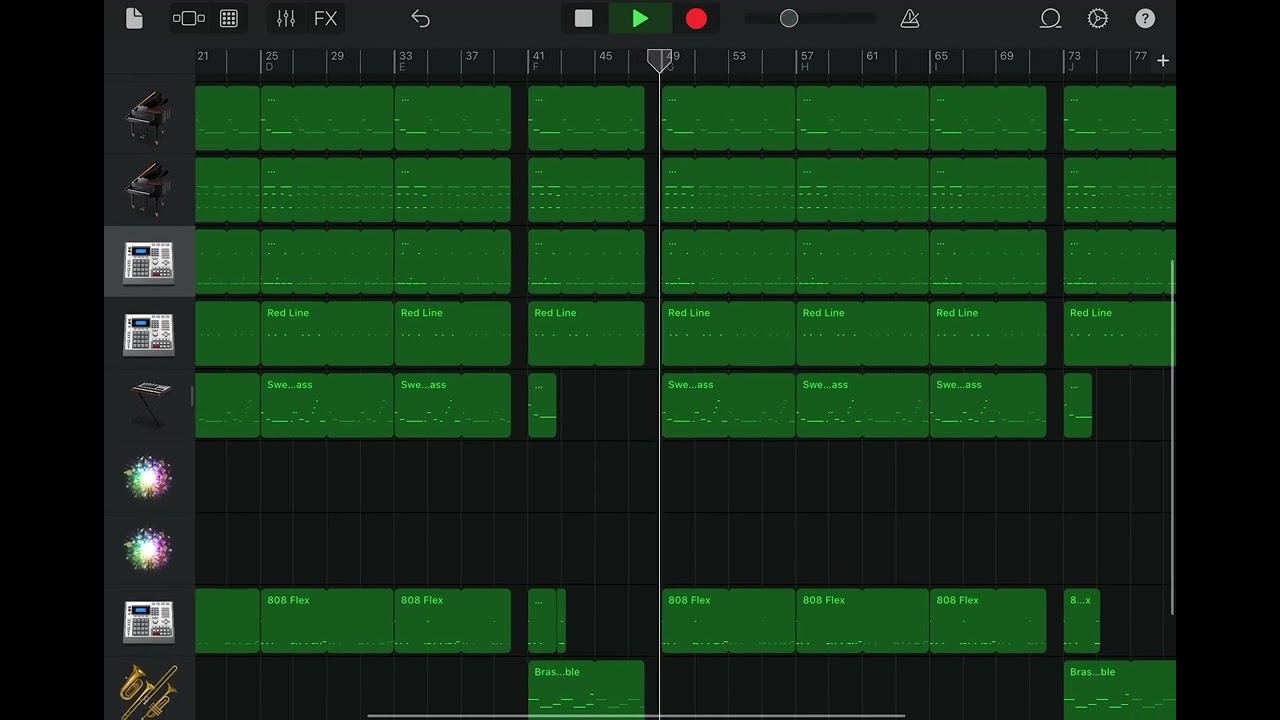This screenshot has width=1280, height=720.
Task: Open the Live Loops grid view
Action: point(229,19)
